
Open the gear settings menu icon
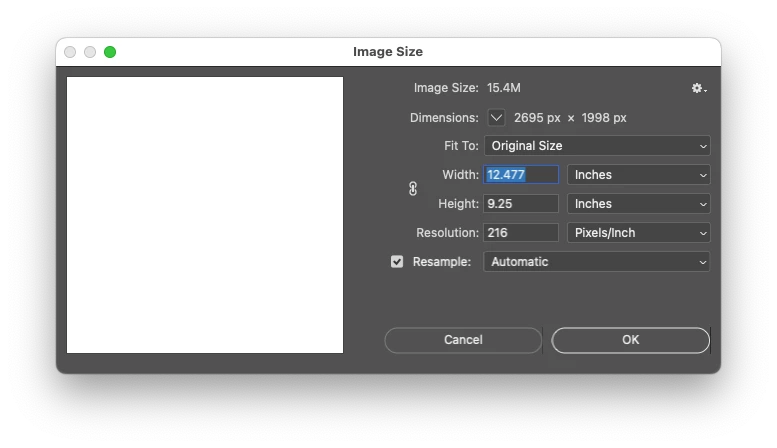[699, 88]
